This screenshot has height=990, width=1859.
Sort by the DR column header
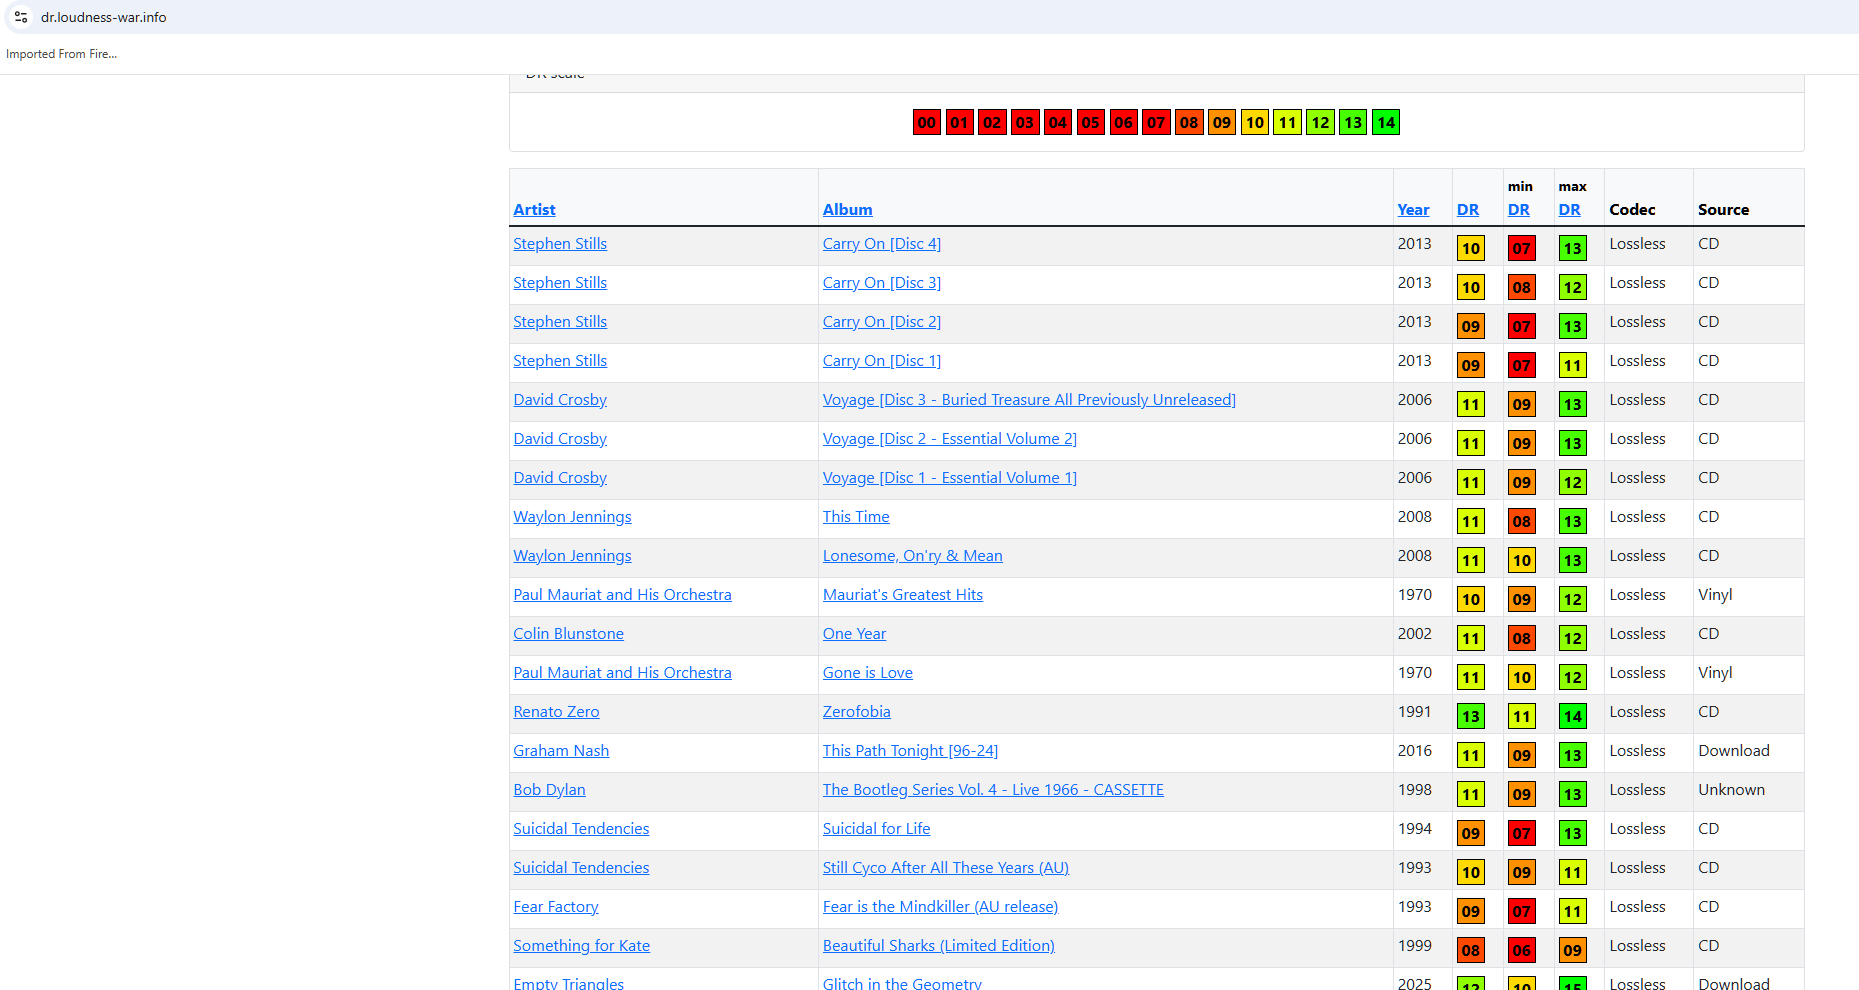click(1467, 210)
